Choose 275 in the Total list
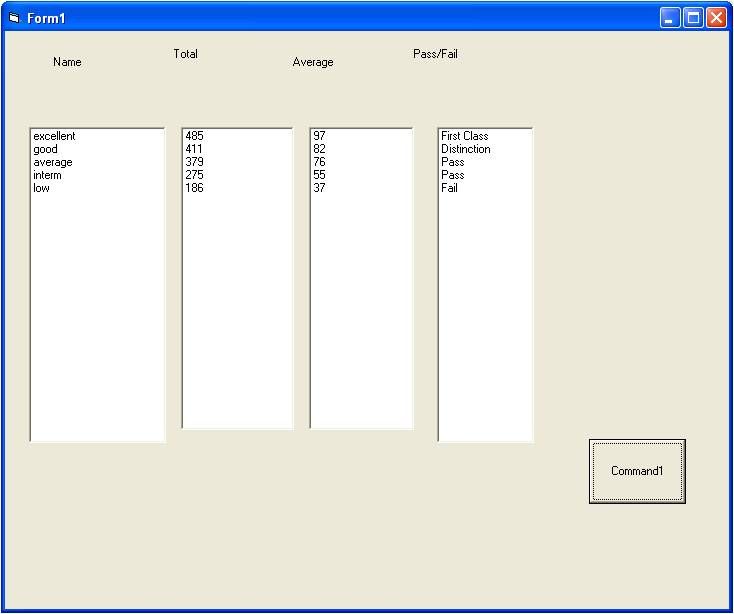The width and height of the screenshot is (734, 614). tap(194, 175)
